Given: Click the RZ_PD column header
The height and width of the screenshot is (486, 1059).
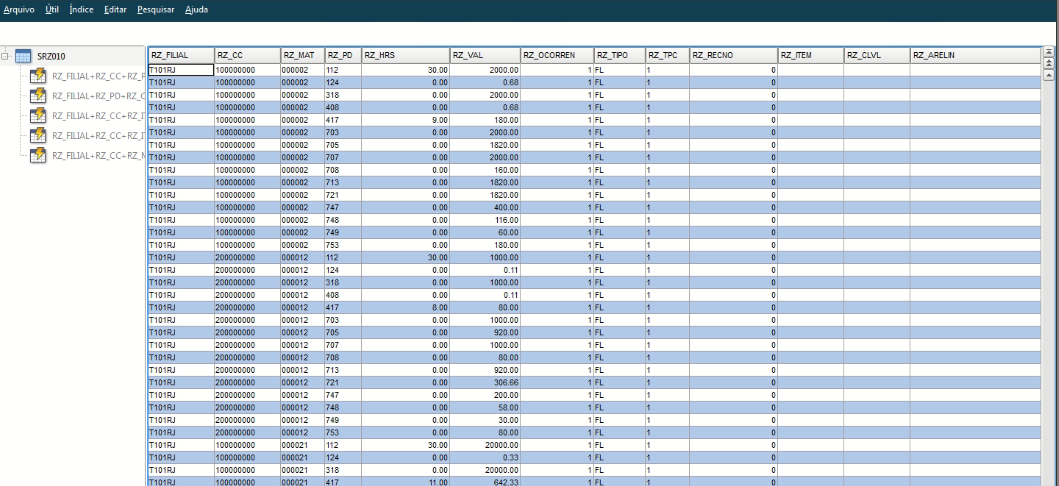Looking at the screenshot, I should [343, 55].
